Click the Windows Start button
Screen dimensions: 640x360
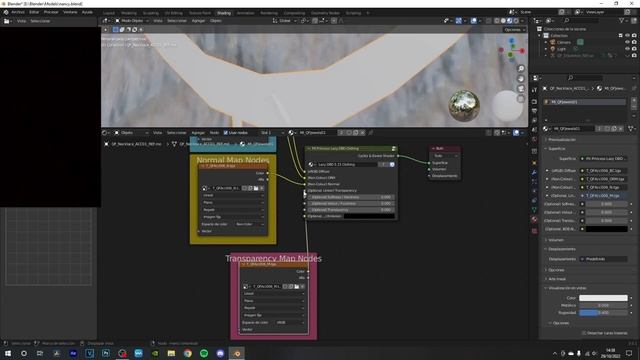point(8,353)
